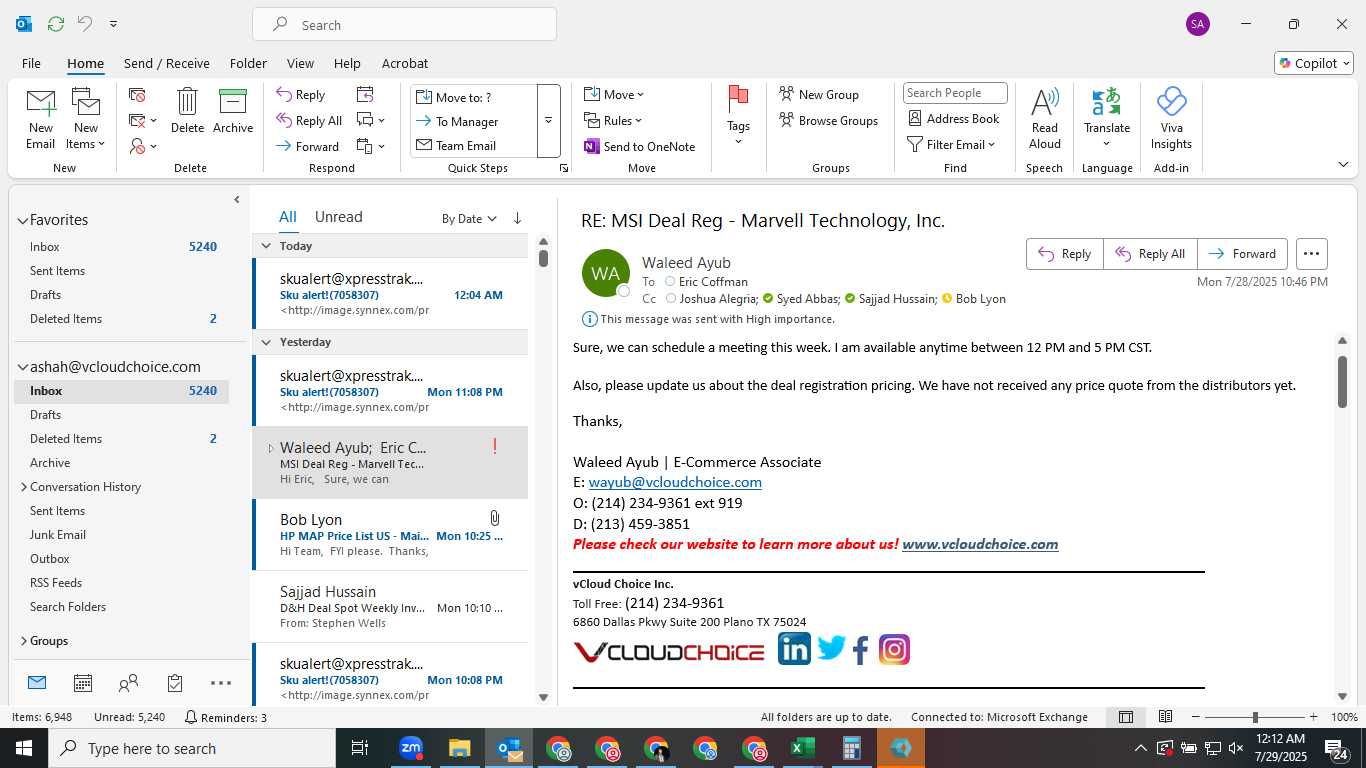Click the Meeting reply icon in Respond group
The width and height of the screenshot is (1366, 768).
(x=365, y=94)
